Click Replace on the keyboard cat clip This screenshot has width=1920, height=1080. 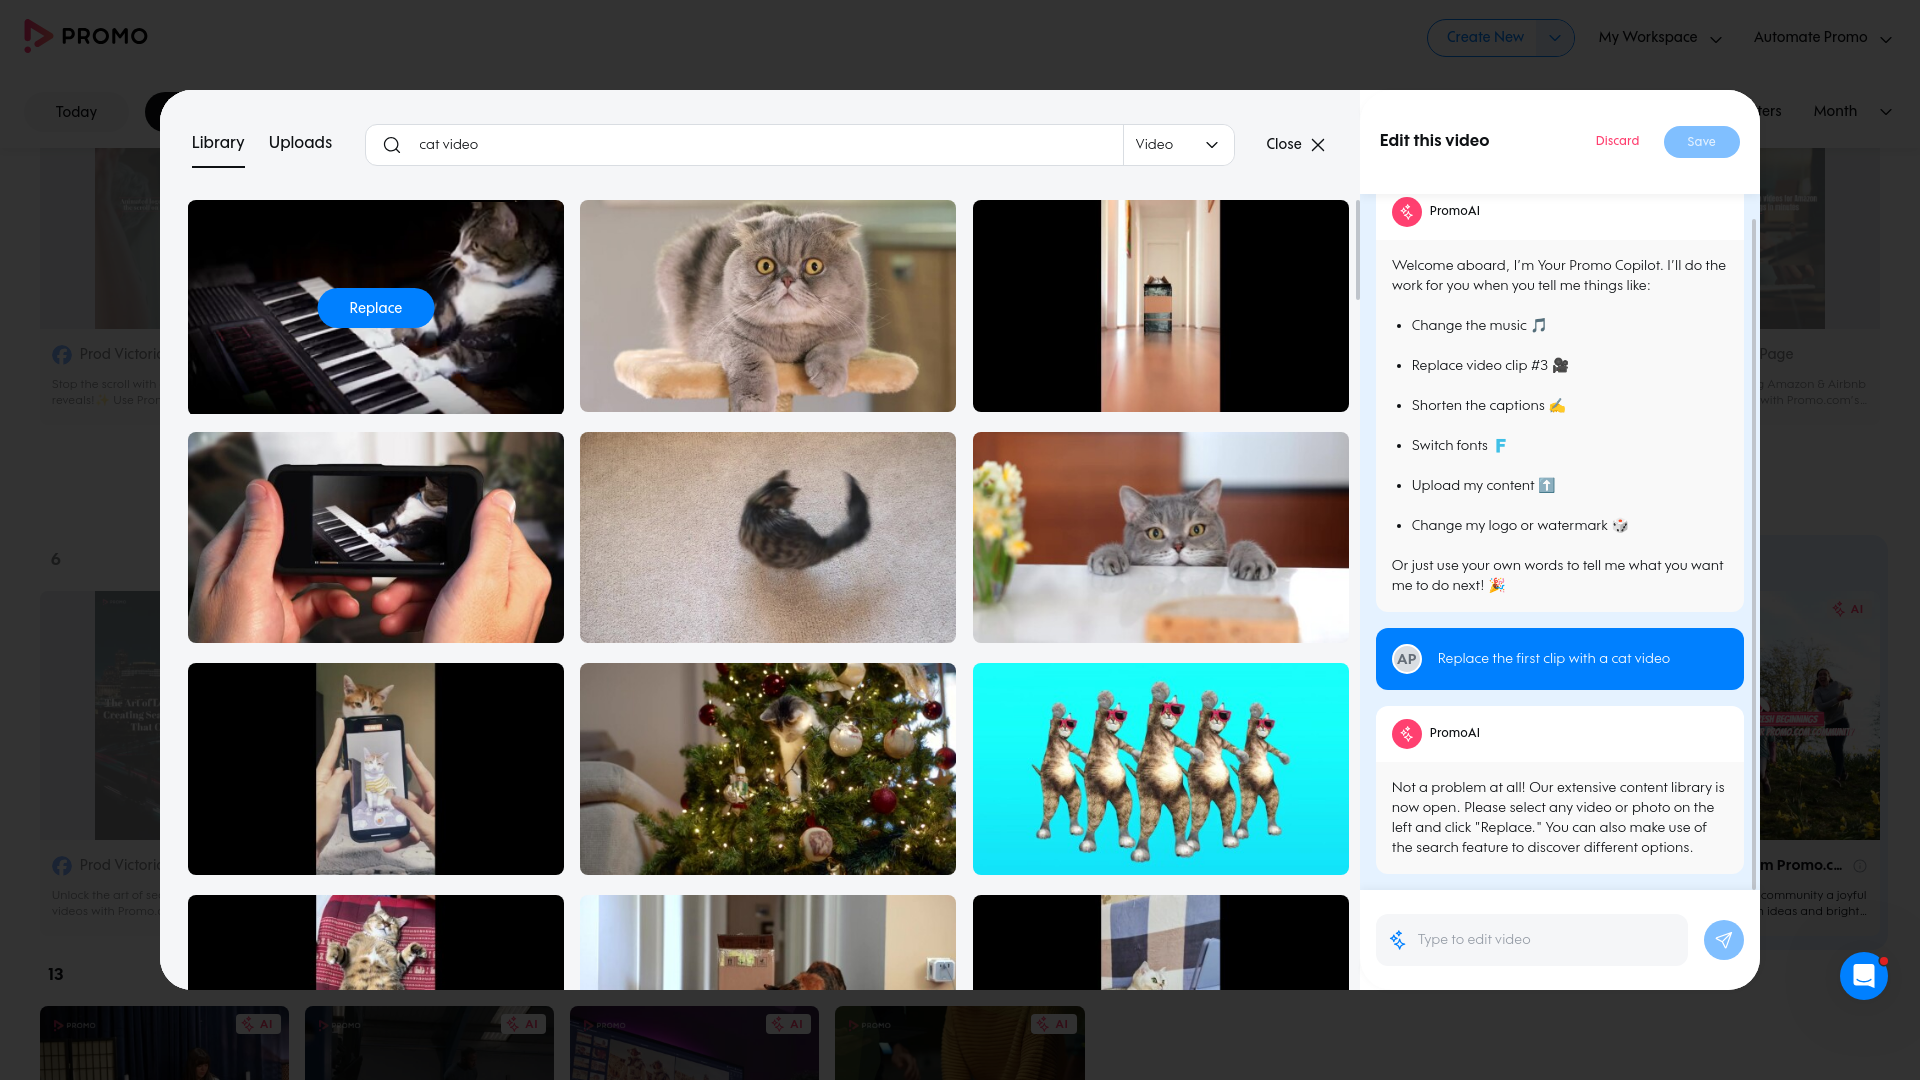tap(375, 308)
